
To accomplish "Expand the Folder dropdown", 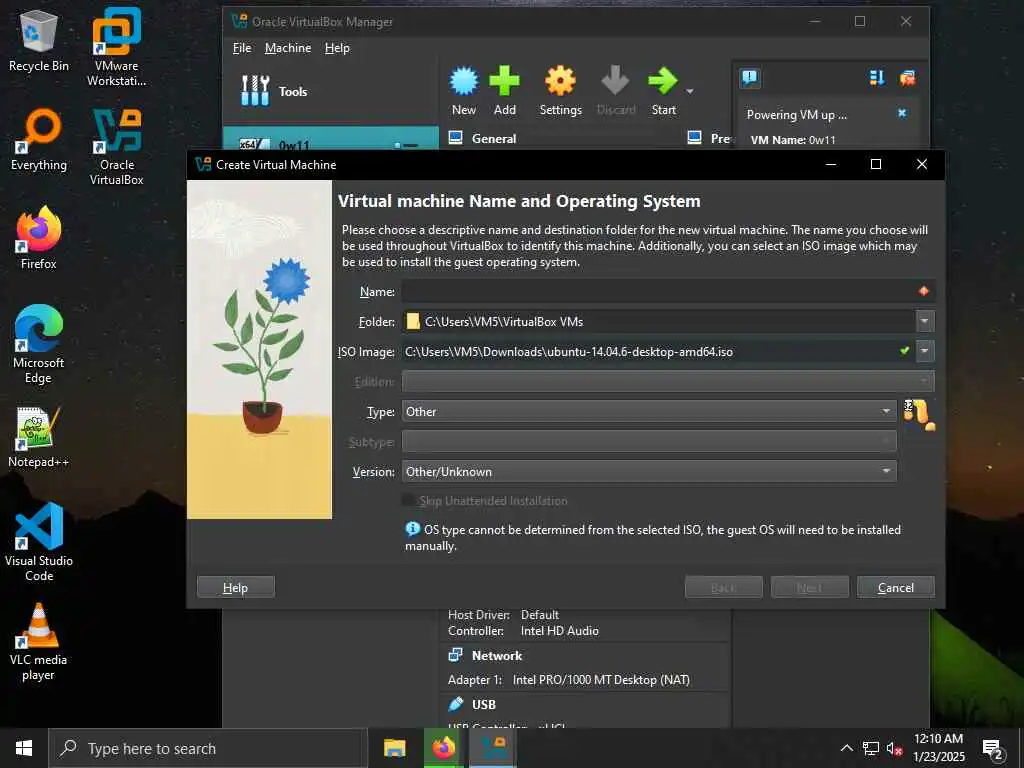I will 924,321.
